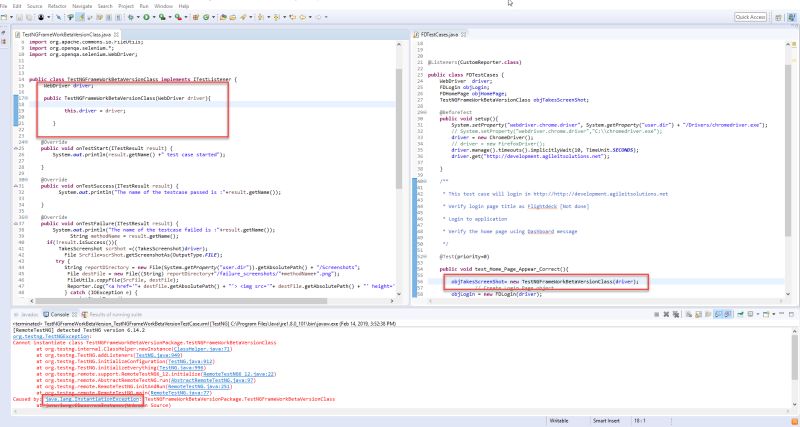Open the File menu

[x=4, y=6]
